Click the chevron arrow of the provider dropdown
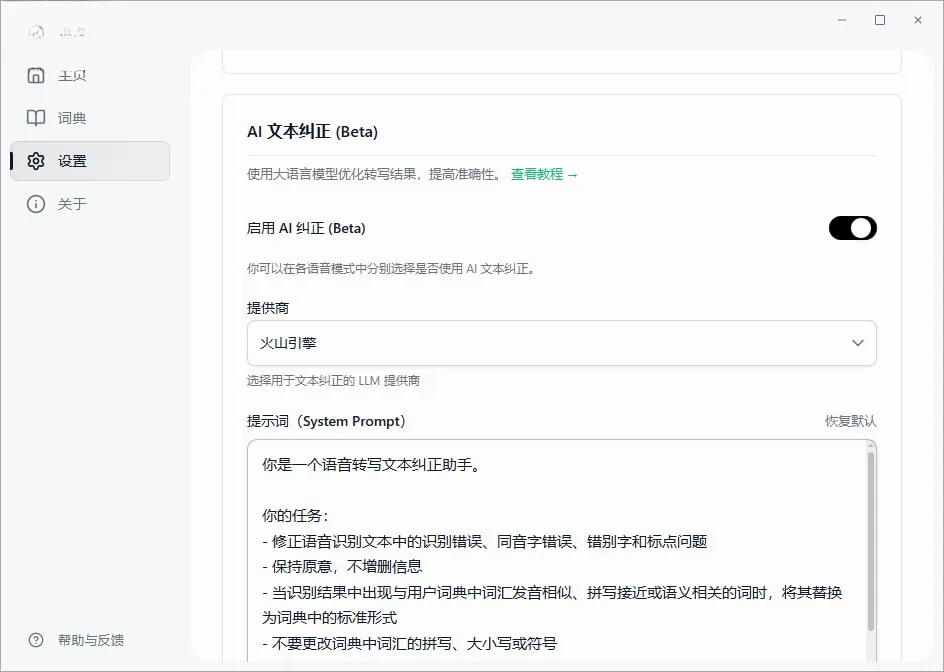This screenshot has height=672, width=944. click(x=858, y=343)
